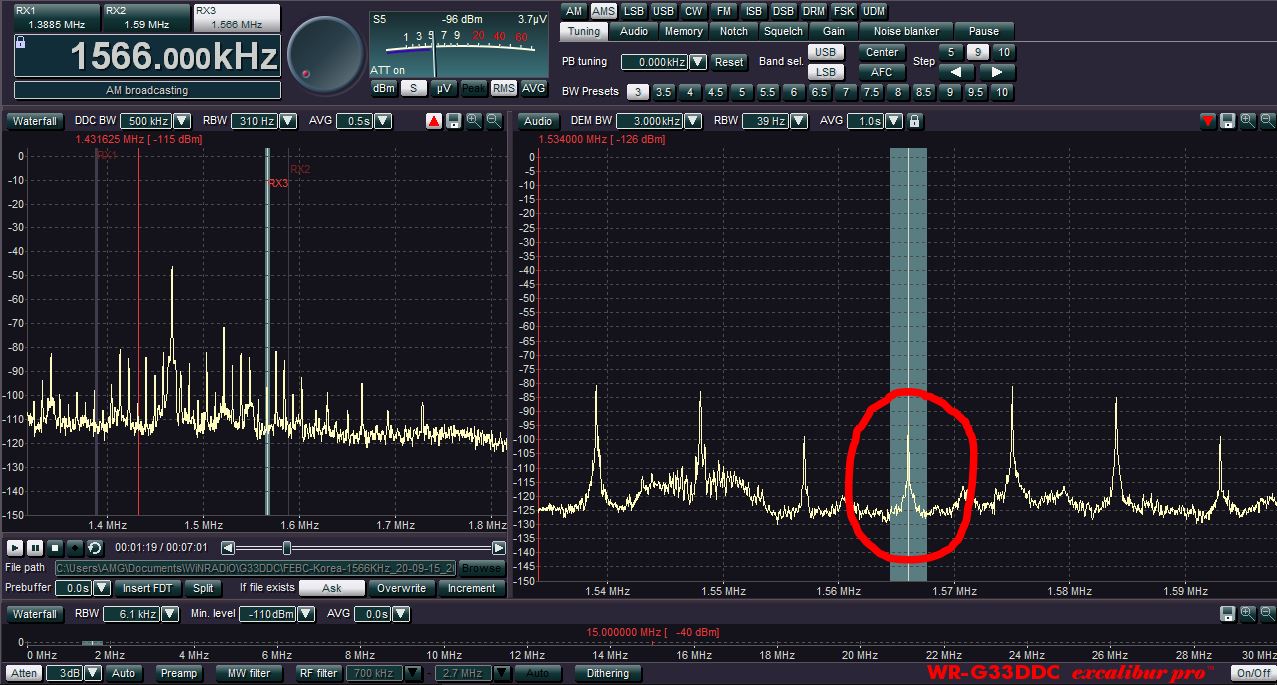The width and height of the screenshot is (1277, 685).
Task: Click the Browse button for file path
Action: click(x=481, y=568)
